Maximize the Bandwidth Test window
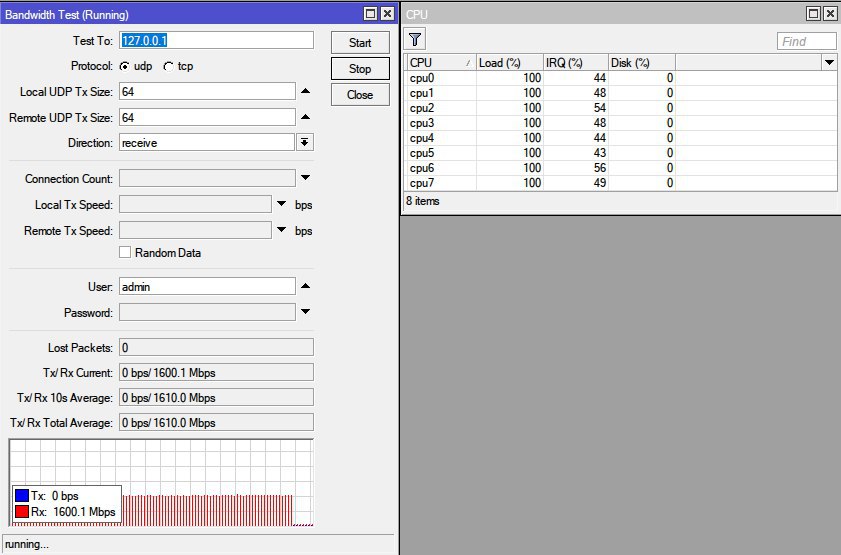Viewport: 841px width, 555px height. point(370,14)
